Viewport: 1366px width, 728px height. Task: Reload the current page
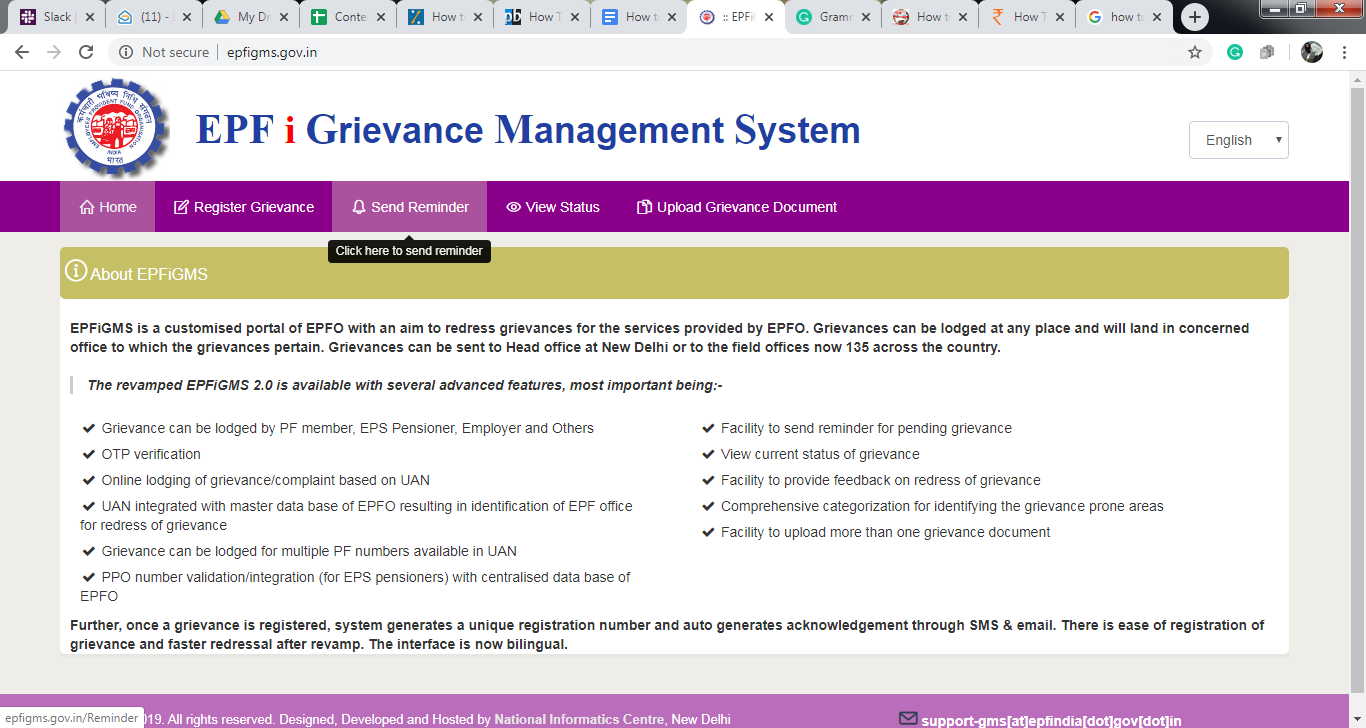(86, 52)
